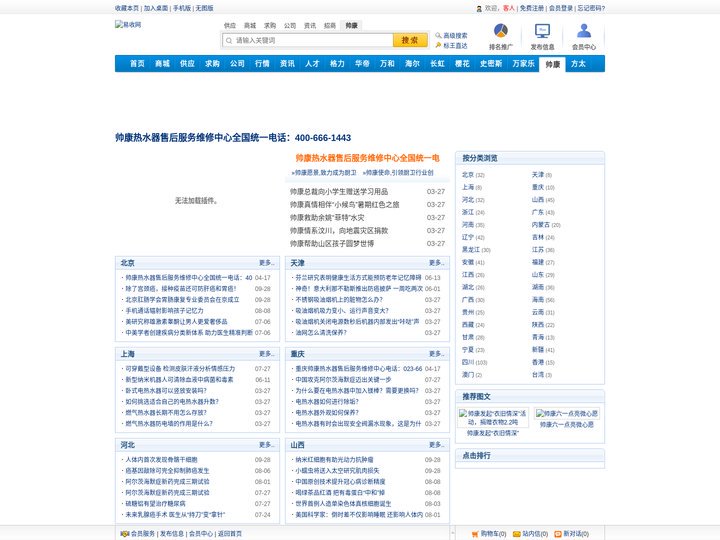
Task: Open article 油网怎么清洗保养?
Action: tap(321, 332)
